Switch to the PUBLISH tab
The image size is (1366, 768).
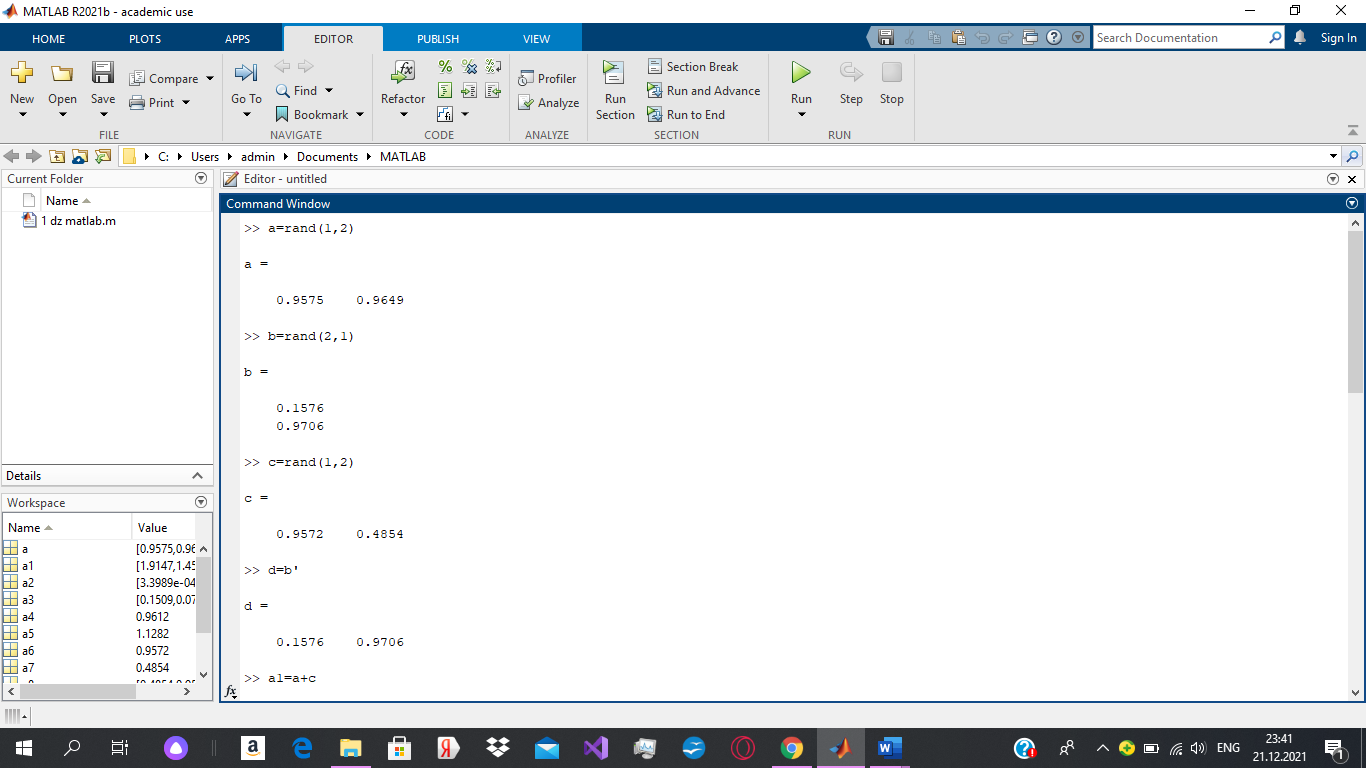(x=438, y=39)
